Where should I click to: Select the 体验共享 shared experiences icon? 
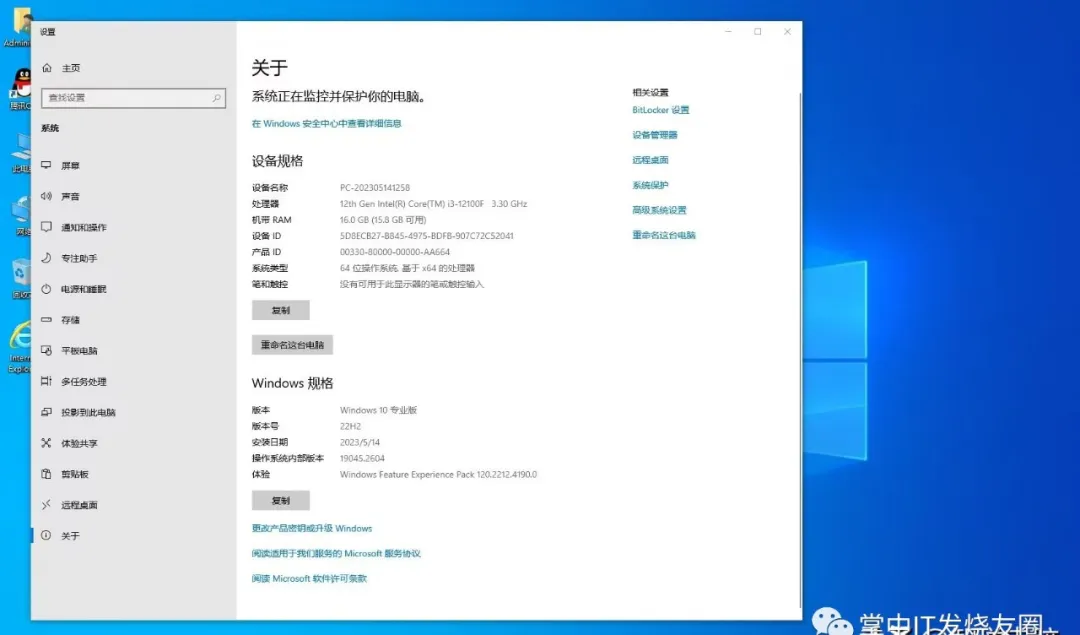(46, 443)
